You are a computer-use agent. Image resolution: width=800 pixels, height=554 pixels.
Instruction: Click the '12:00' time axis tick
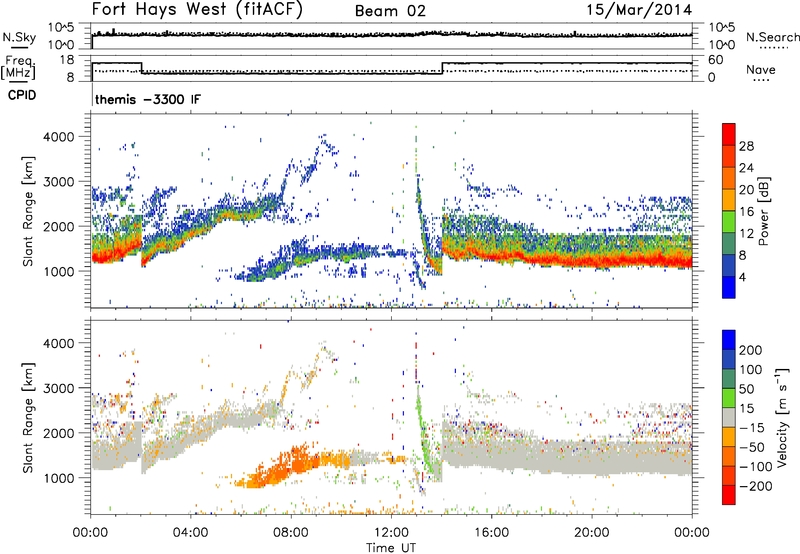click(x=391, y=533)
